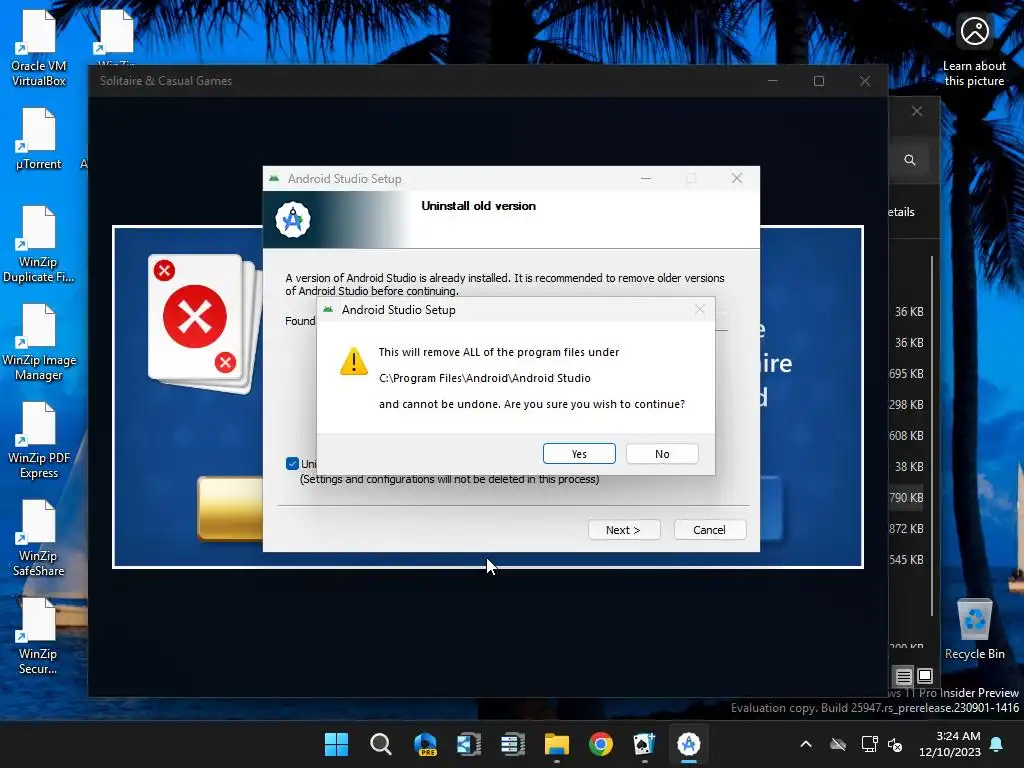
Task: Maximize the Solitaire & Casual Games window
Action: pyautogui.click(x=819, y=81)
